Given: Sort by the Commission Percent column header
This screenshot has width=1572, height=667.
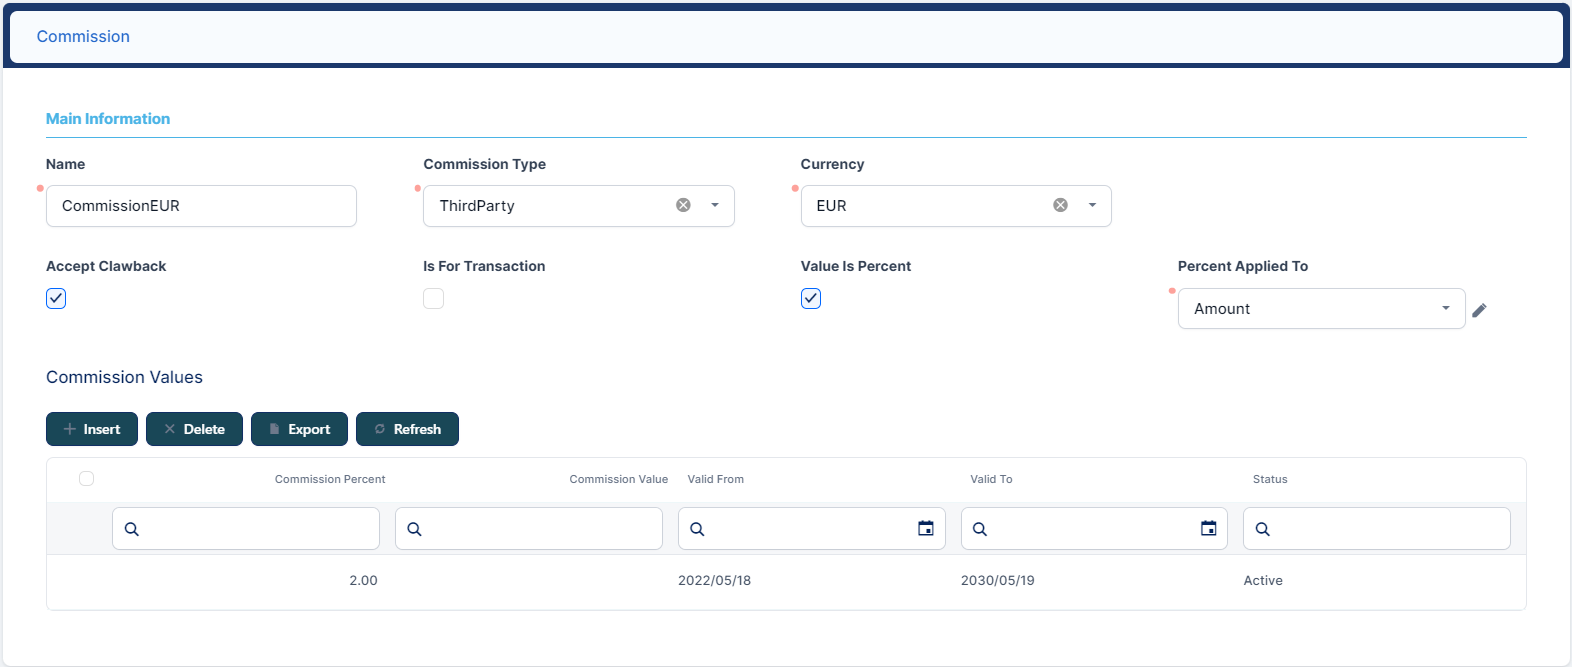Looking at the screenshot, I should click(x=330, y=479).
